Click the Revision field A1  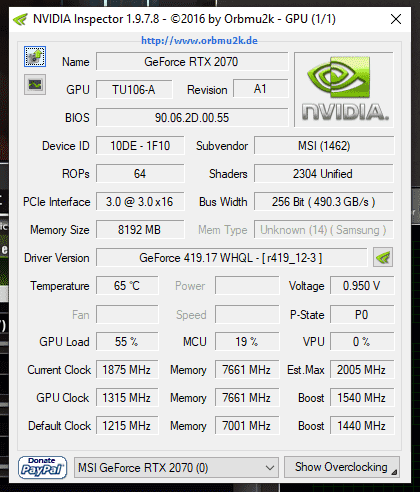(x=260, y=89)
